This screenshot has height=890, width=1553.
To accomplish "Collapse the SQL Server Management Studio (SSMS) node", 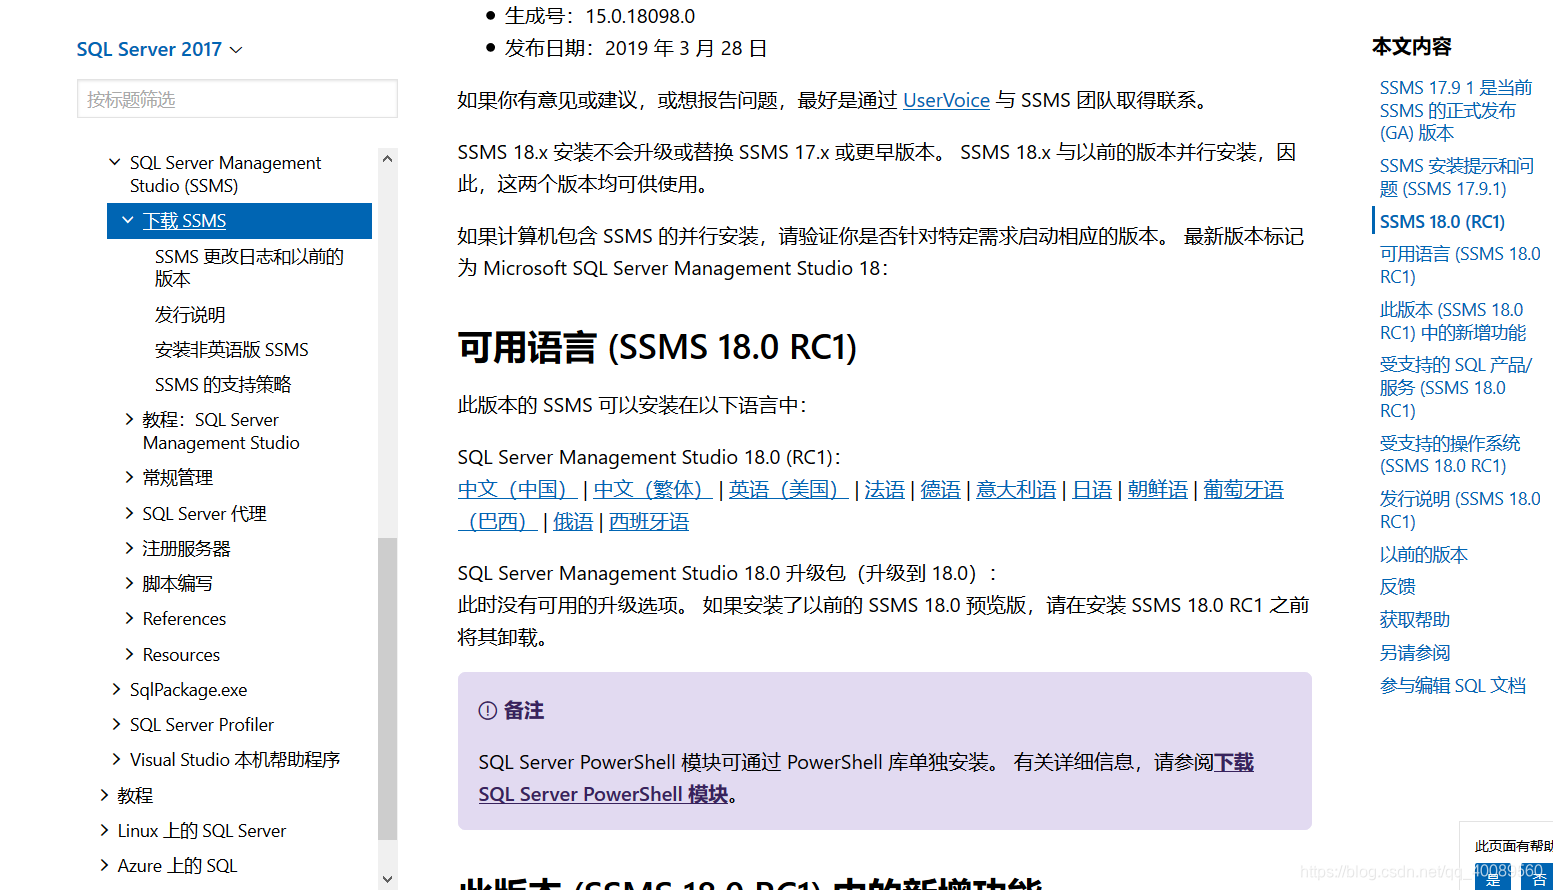I will pyautogui.click(x=115, y=161).
